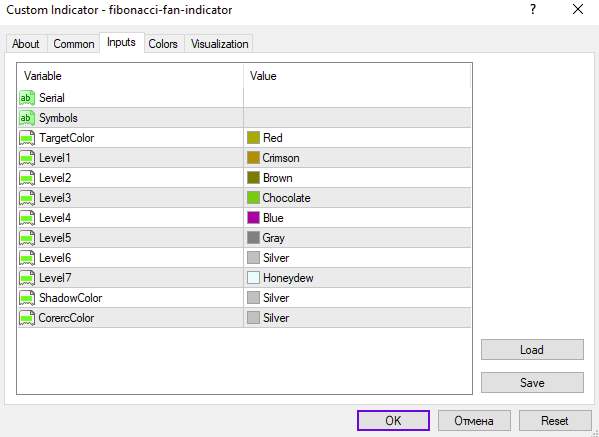599x437 pixels.
Task: Click the CorercColor row icon
Action: pos(27,318)
